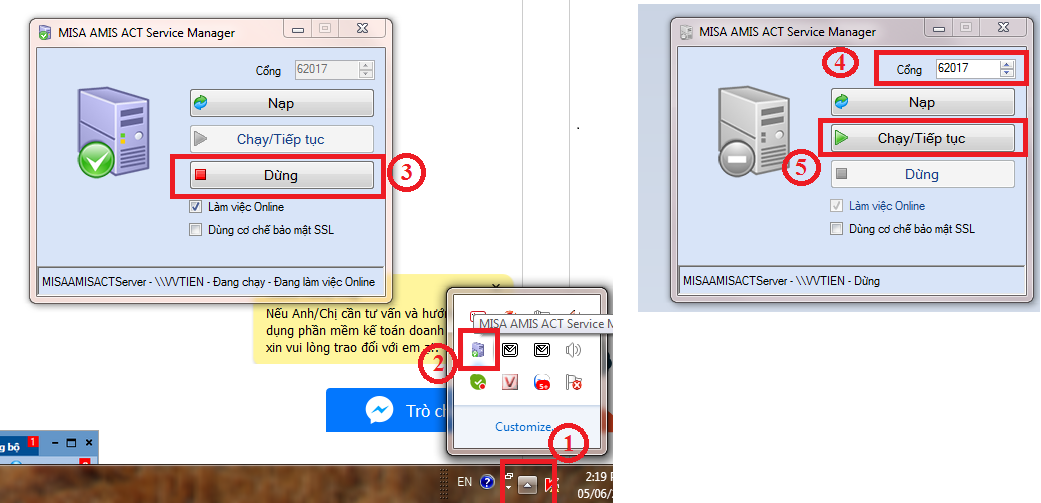Click the red stop square icon on Dừng
The height and width of the screenshot is (503, 1041).
tap(200, 175)
